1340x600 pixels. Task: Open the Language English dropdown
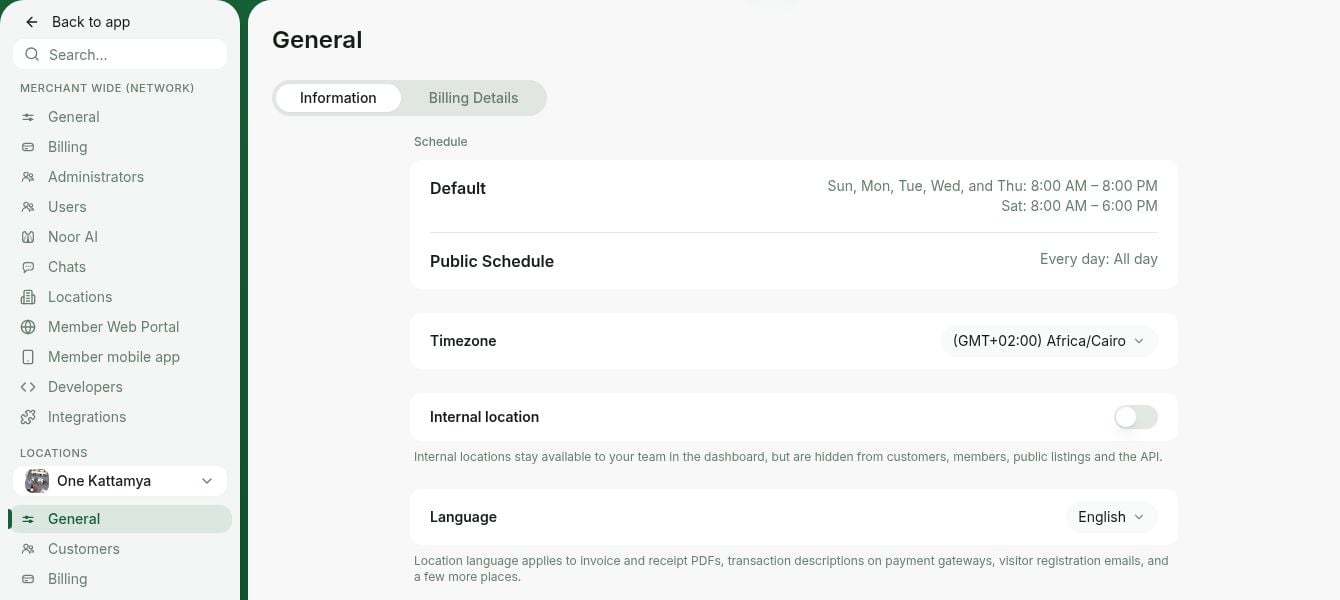pyautogui.click(x=1112, y=517)
